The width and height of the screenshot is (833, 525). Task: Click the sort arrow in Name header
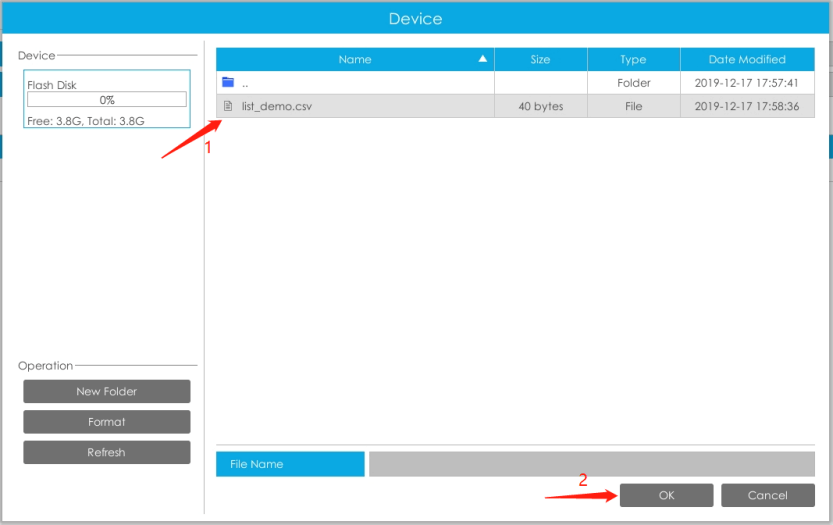pos(483,60)
